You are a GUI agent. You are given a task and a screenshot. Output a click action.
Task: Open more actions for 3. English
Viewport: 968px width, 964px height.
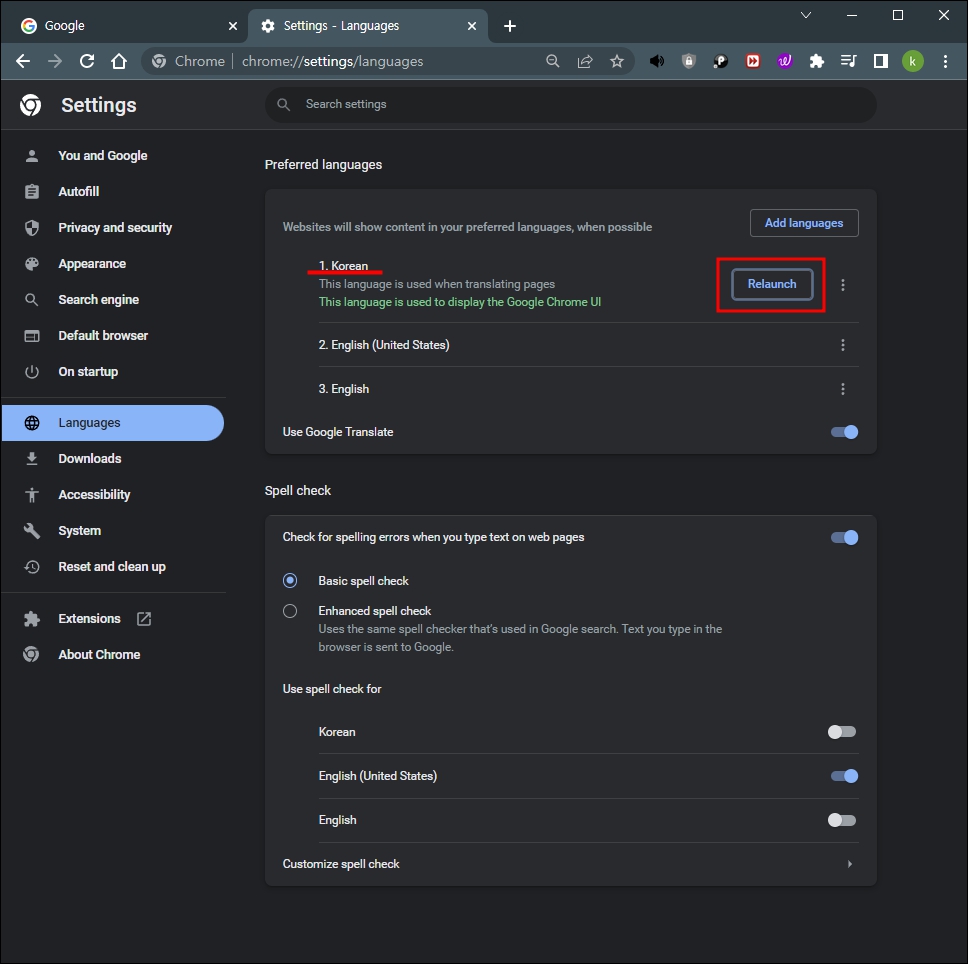click(843, 389)
